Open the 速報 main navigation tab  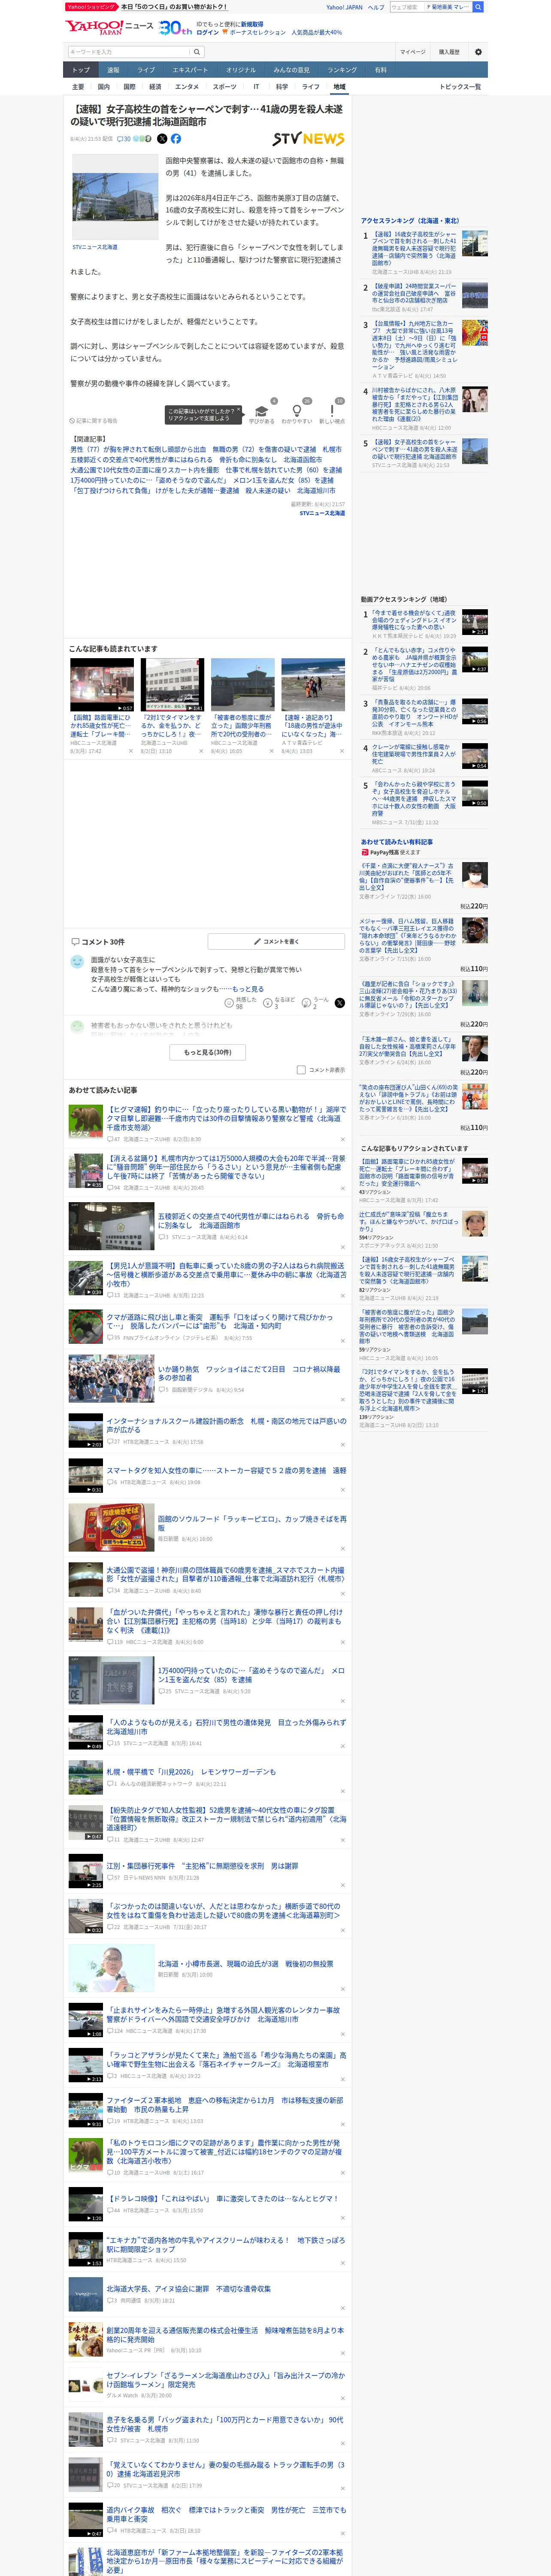pyautogui.click(x=113, y=70)
